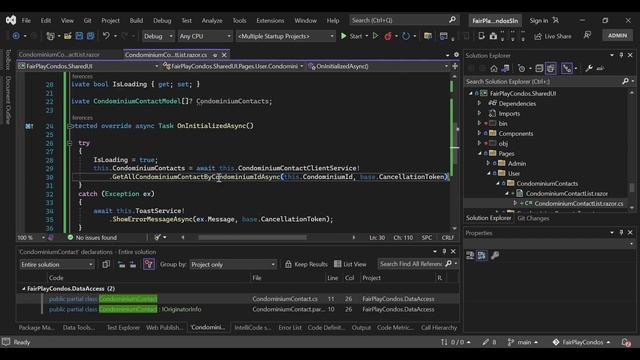Open the Error List tab
Screen dimensions: 640x360
point(290,327)
